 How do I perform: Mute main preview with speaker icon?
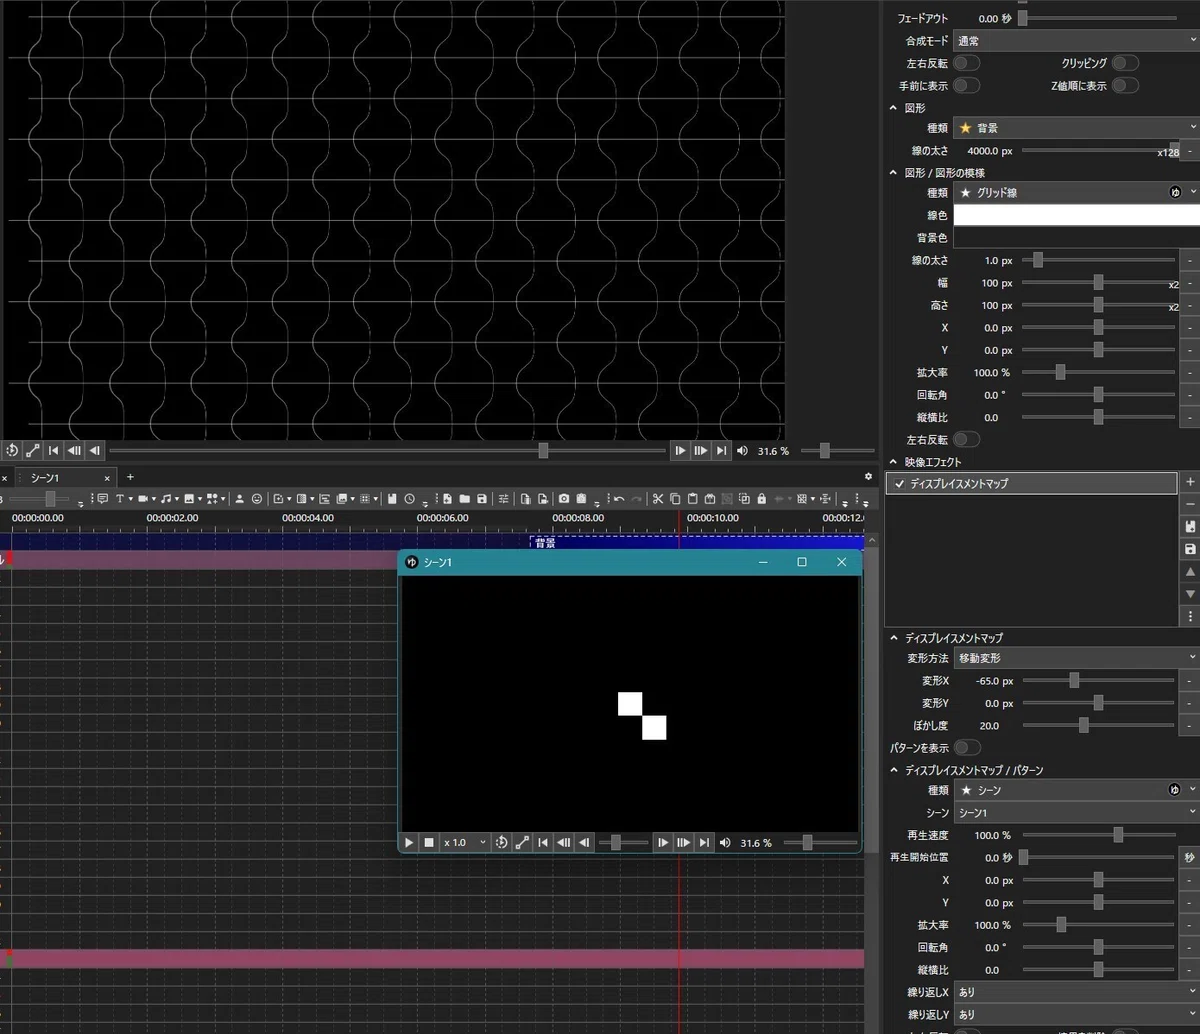(742, 451)
